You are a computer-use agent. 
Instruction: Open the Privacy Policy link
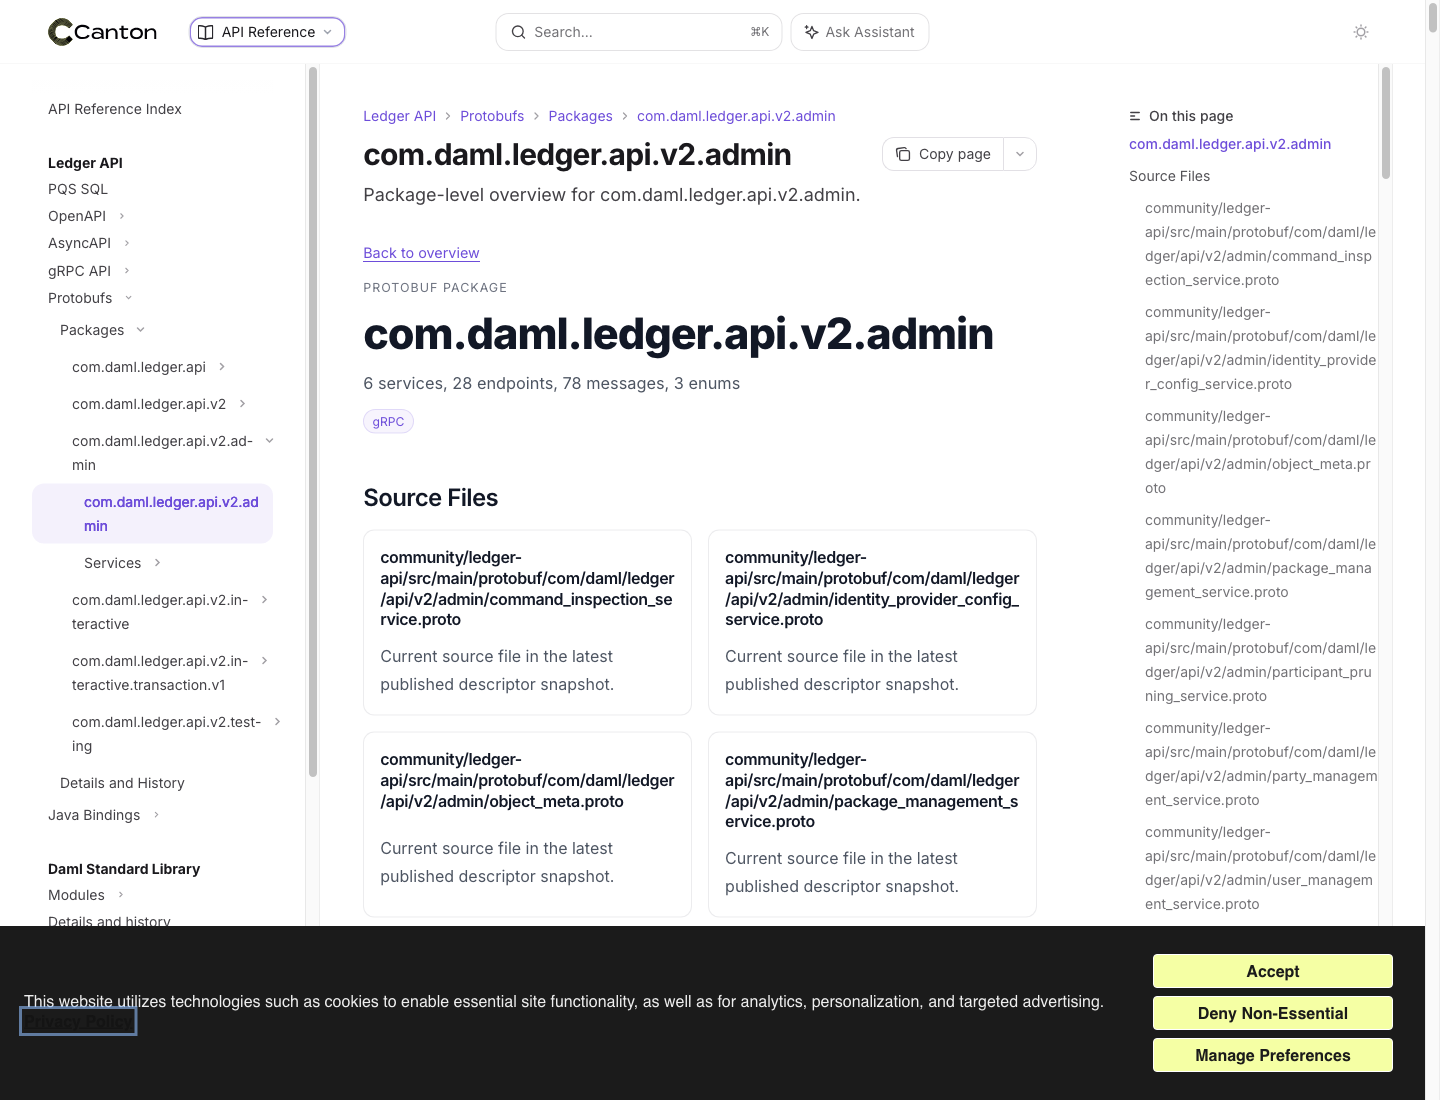point(78,1022)
